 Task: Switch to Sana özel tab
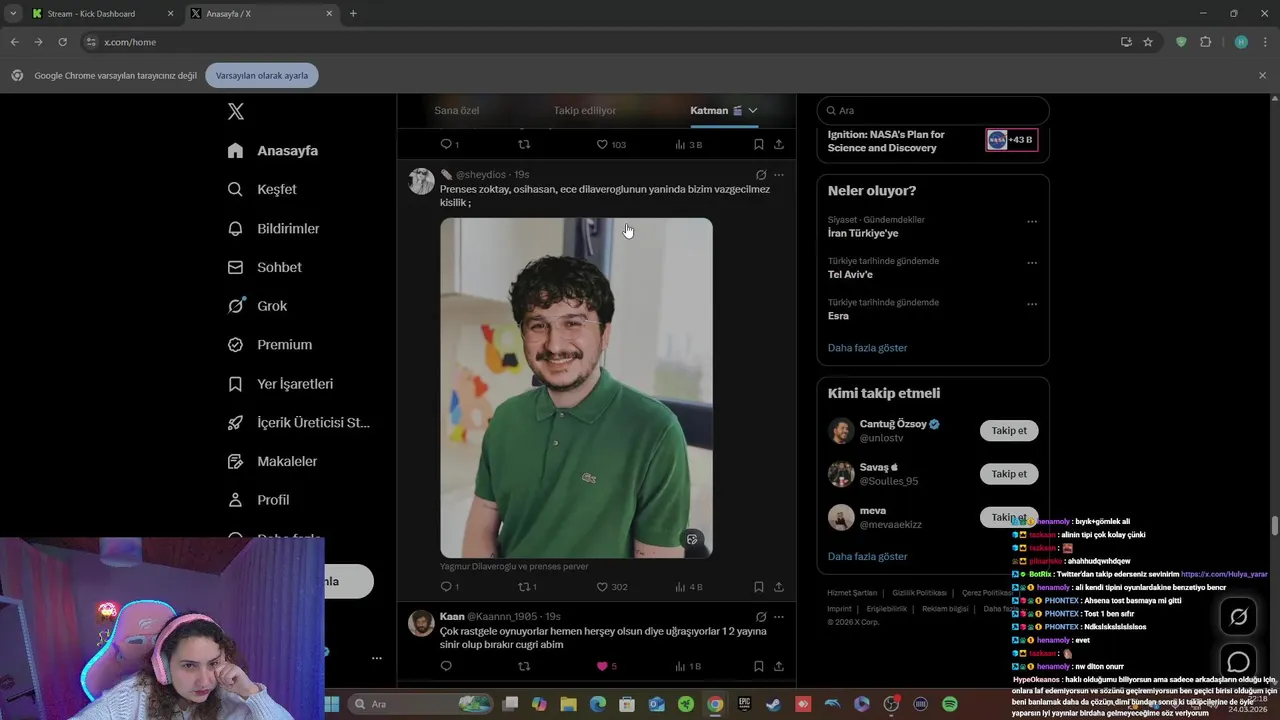point(457,110)
